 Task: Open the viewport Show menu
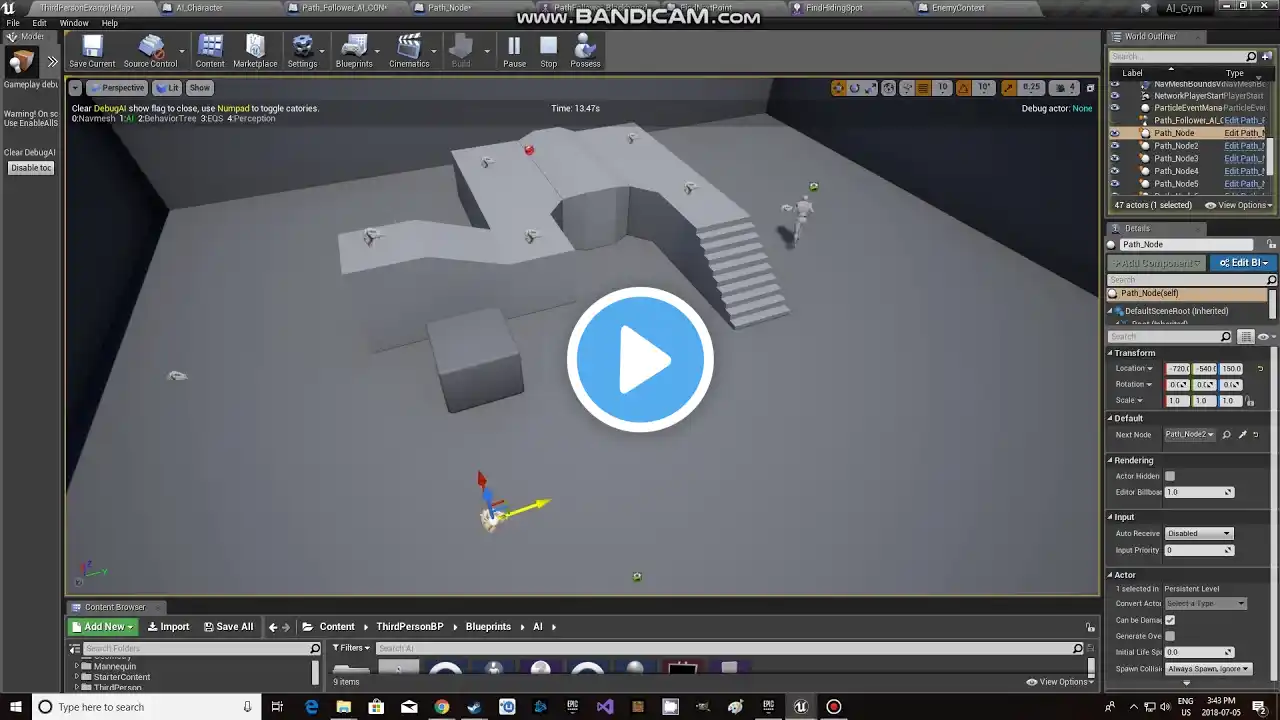tap(200, 88)
